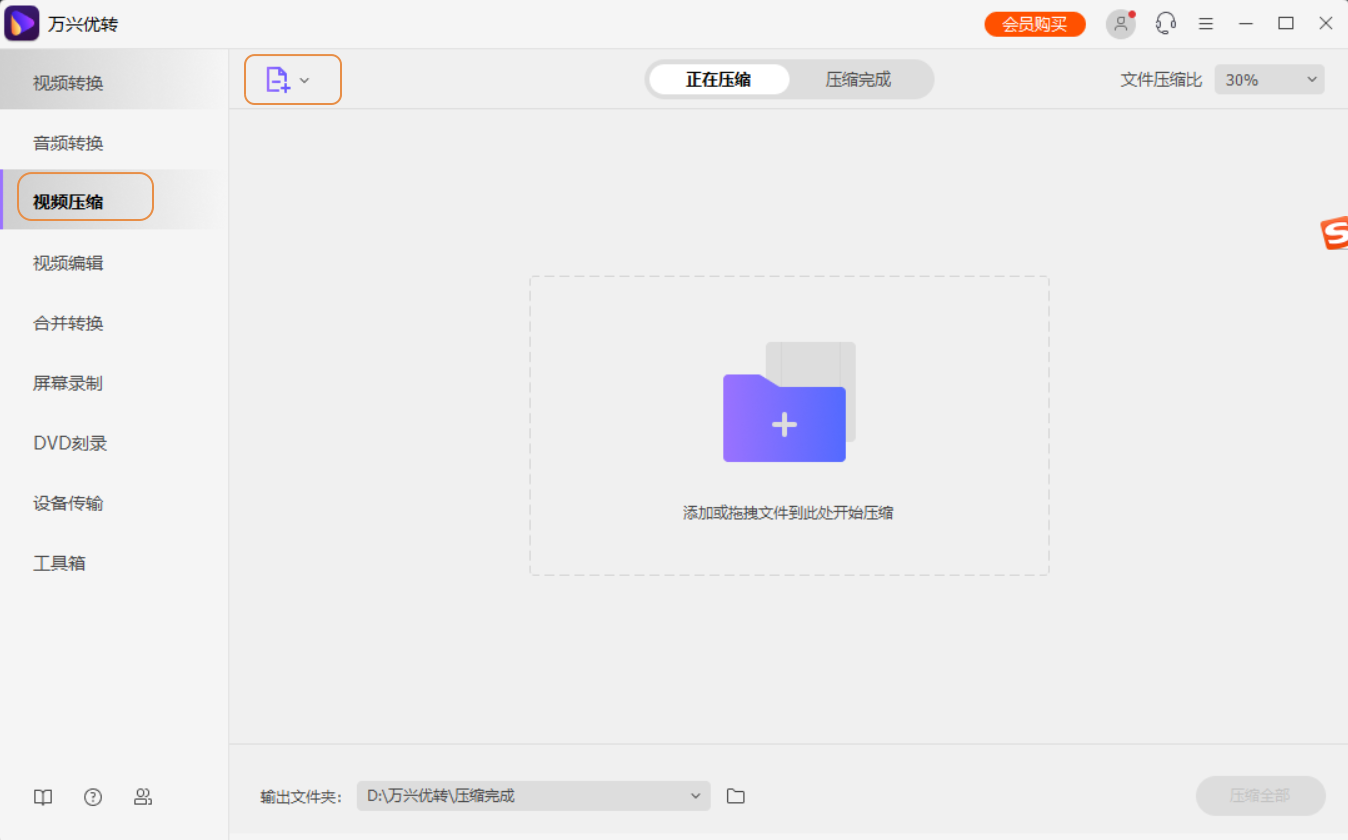Viewport: 1348px width, 840px height.
Task: Expand the output folder path dropdown
Action: click(x=694, y=795)
